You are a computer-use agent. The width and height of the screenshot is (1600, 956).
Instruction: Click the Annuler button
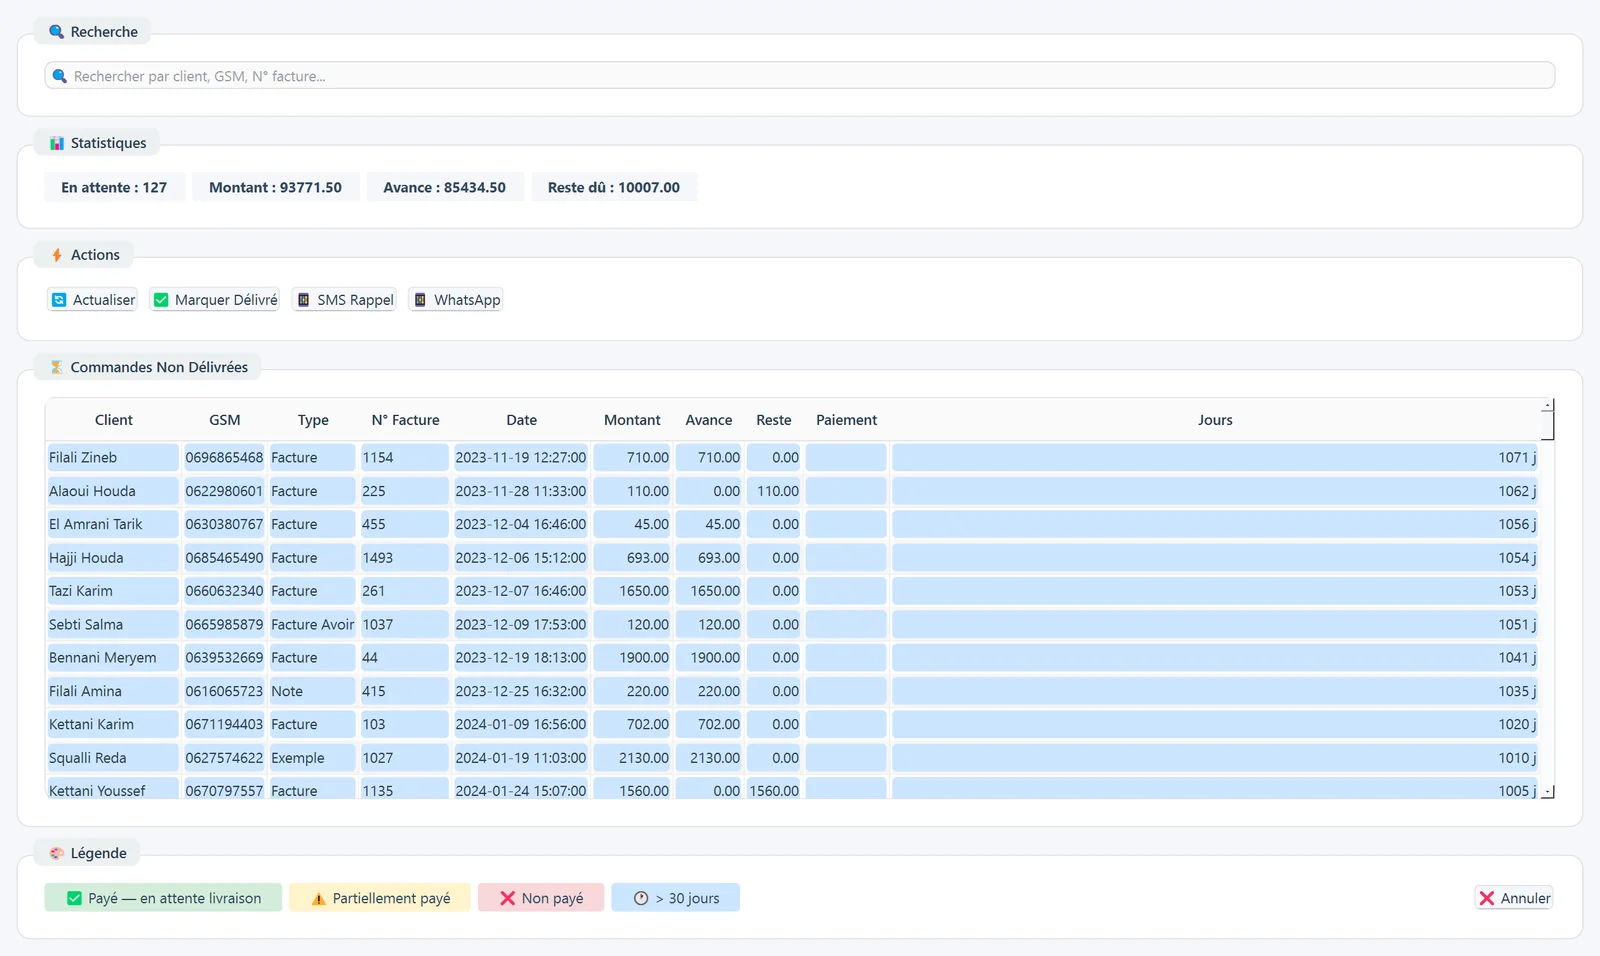pos(1514,898)
